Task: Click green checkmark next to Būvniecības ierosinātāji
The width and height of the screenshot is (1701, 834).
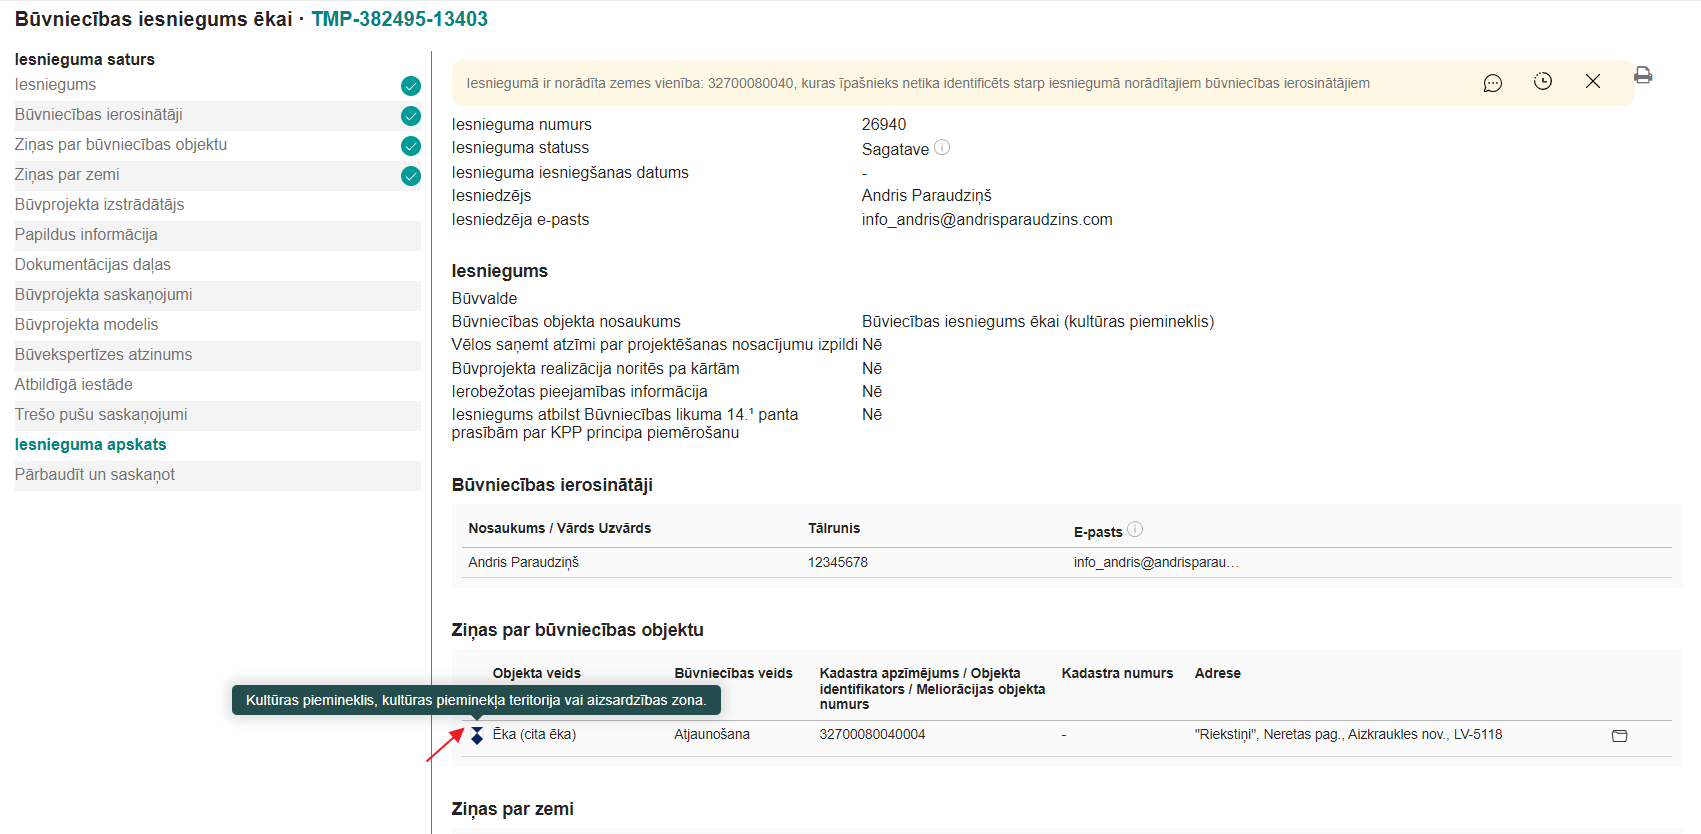Action: pos(411,116)
